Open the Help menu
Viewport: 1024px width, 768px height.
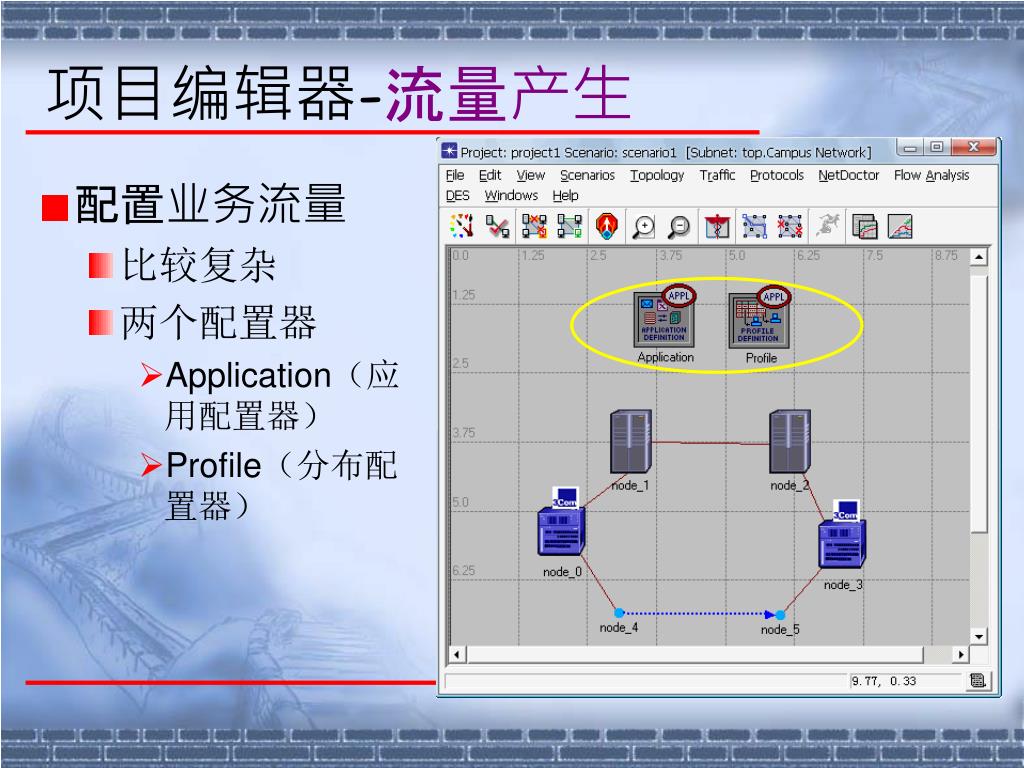coord(566,195)
